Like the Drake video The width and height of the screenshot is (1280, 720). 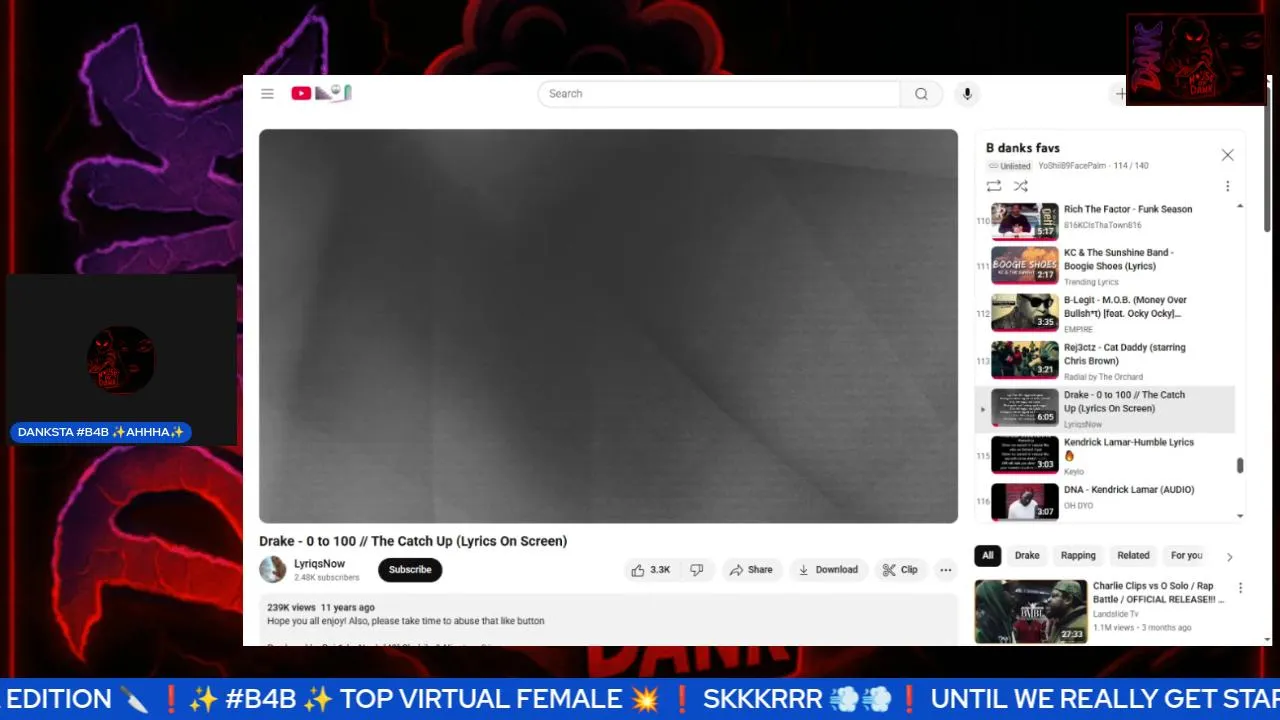coord(650,570)
